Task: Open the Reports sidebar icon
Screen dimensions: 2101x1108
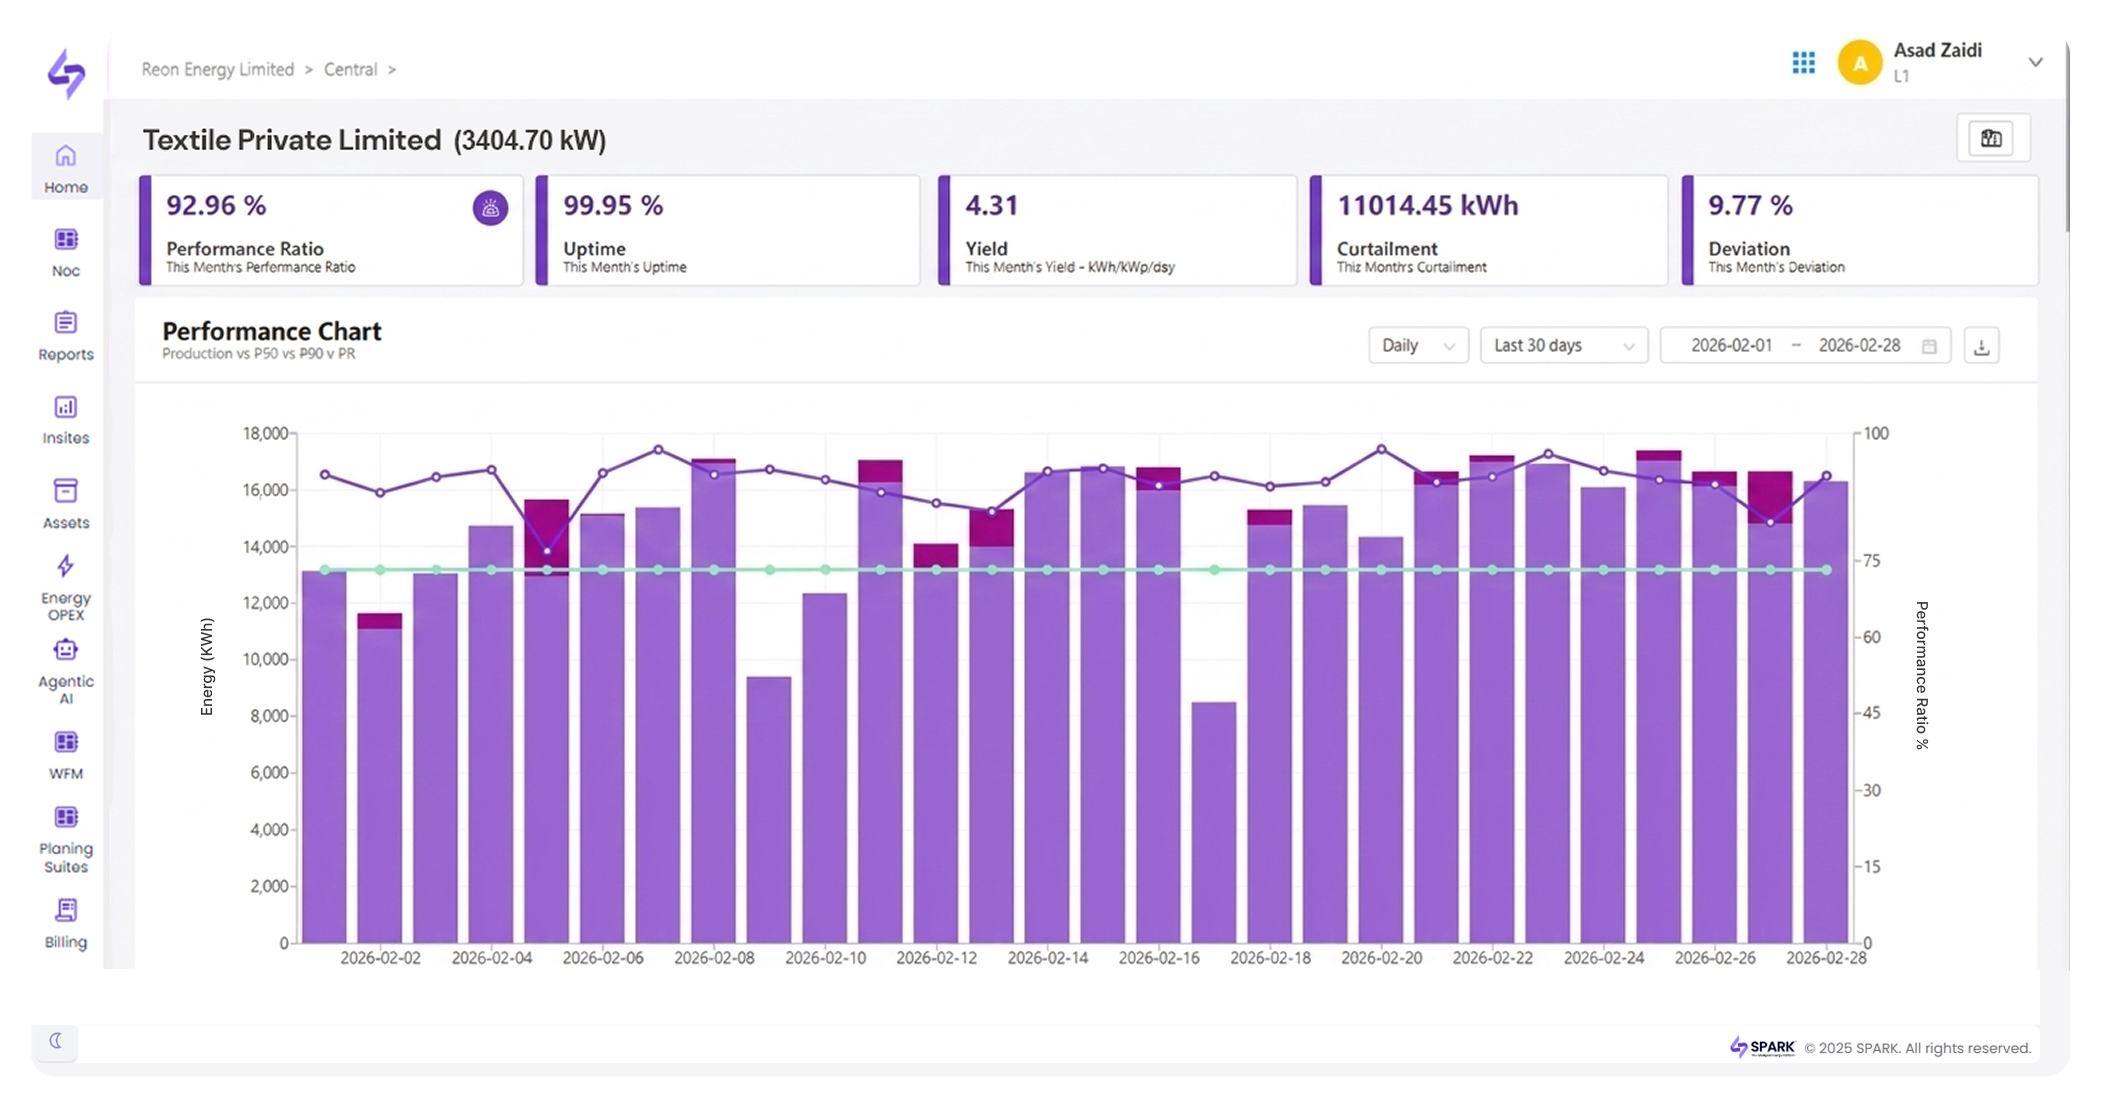Action: 65,323
